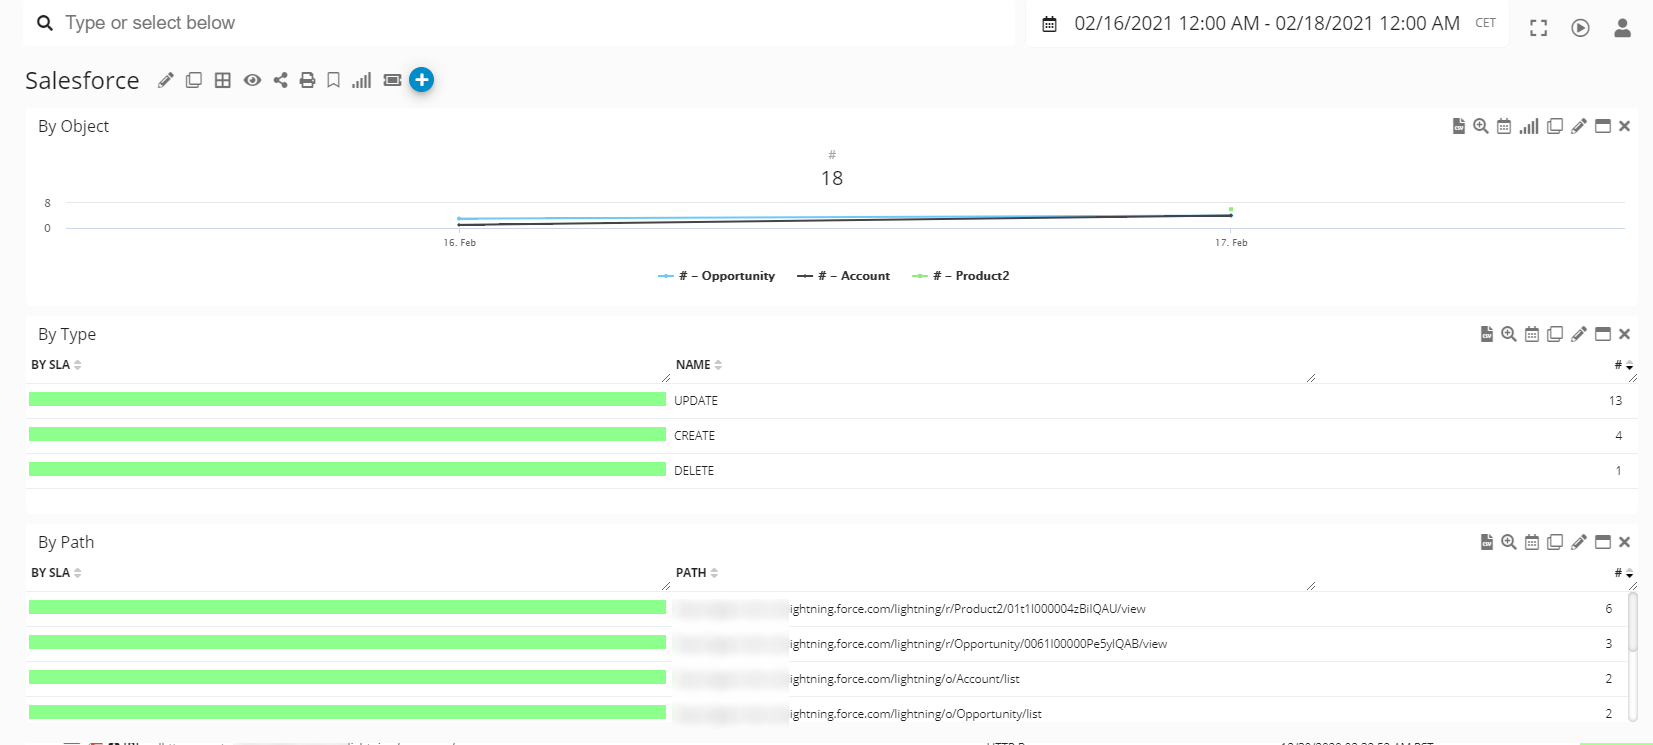
Task: Open the date range picker
Action: pos(1266,24)
